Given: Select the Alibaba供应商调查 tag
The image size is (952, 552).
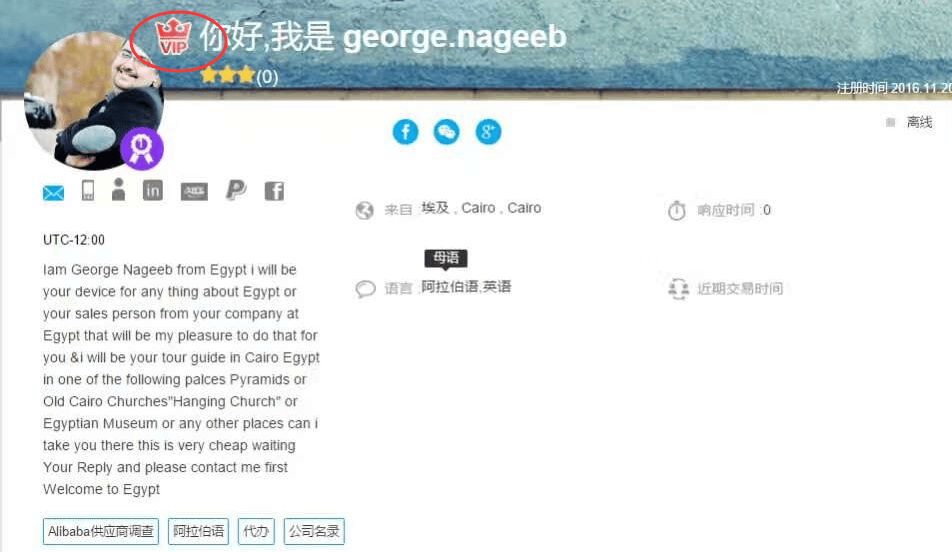Looking at the screenshot, I should (101, 531).
